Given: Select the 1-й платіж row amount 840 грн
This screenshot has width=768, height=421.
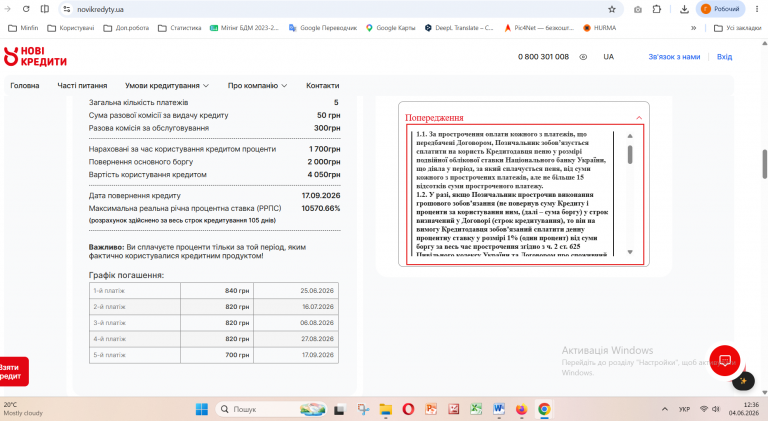Looking at the screenshot, I should (237, 291).
